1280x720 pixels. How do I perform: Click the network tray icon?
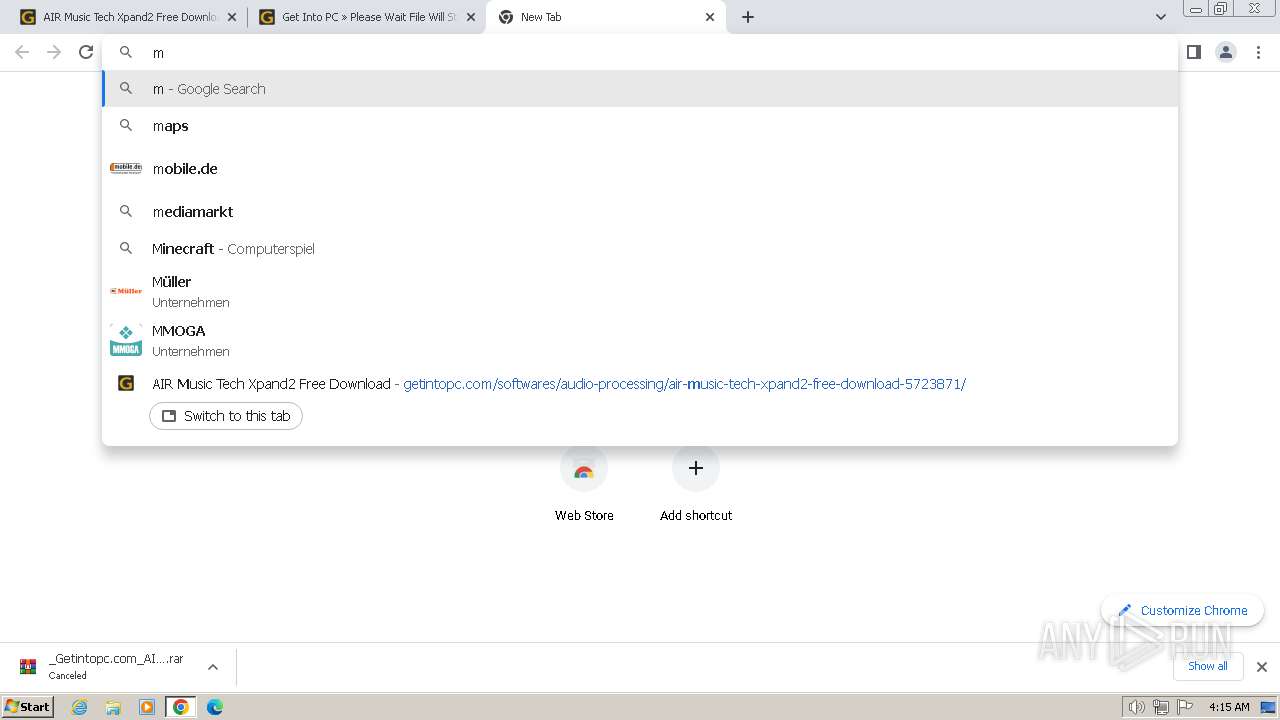click(x=1161, y=707)
